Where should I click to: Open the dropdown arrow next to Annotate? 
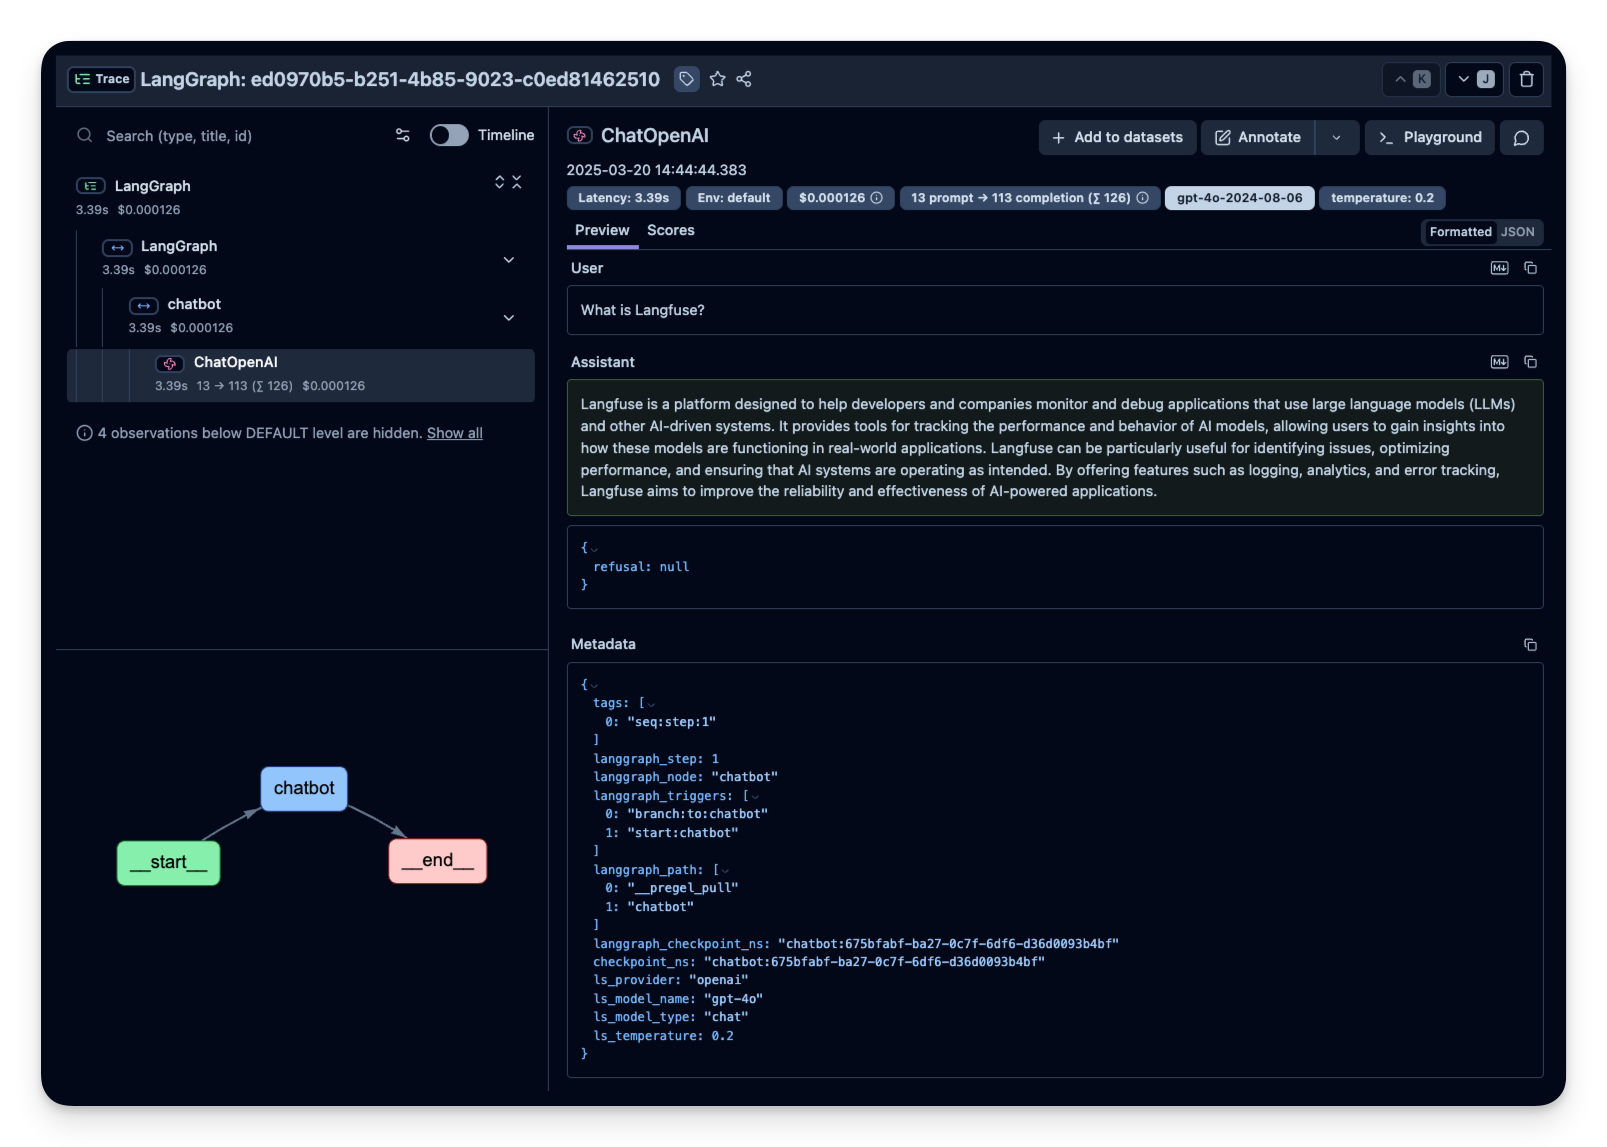(x=1337, y=137)
